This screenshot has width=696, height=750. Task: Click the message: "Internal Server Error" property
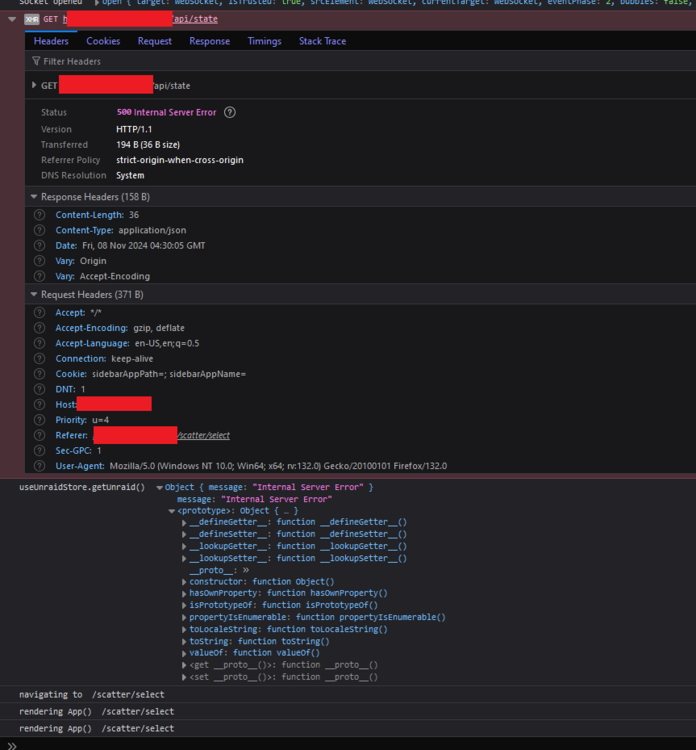click(x=254, y=499)
